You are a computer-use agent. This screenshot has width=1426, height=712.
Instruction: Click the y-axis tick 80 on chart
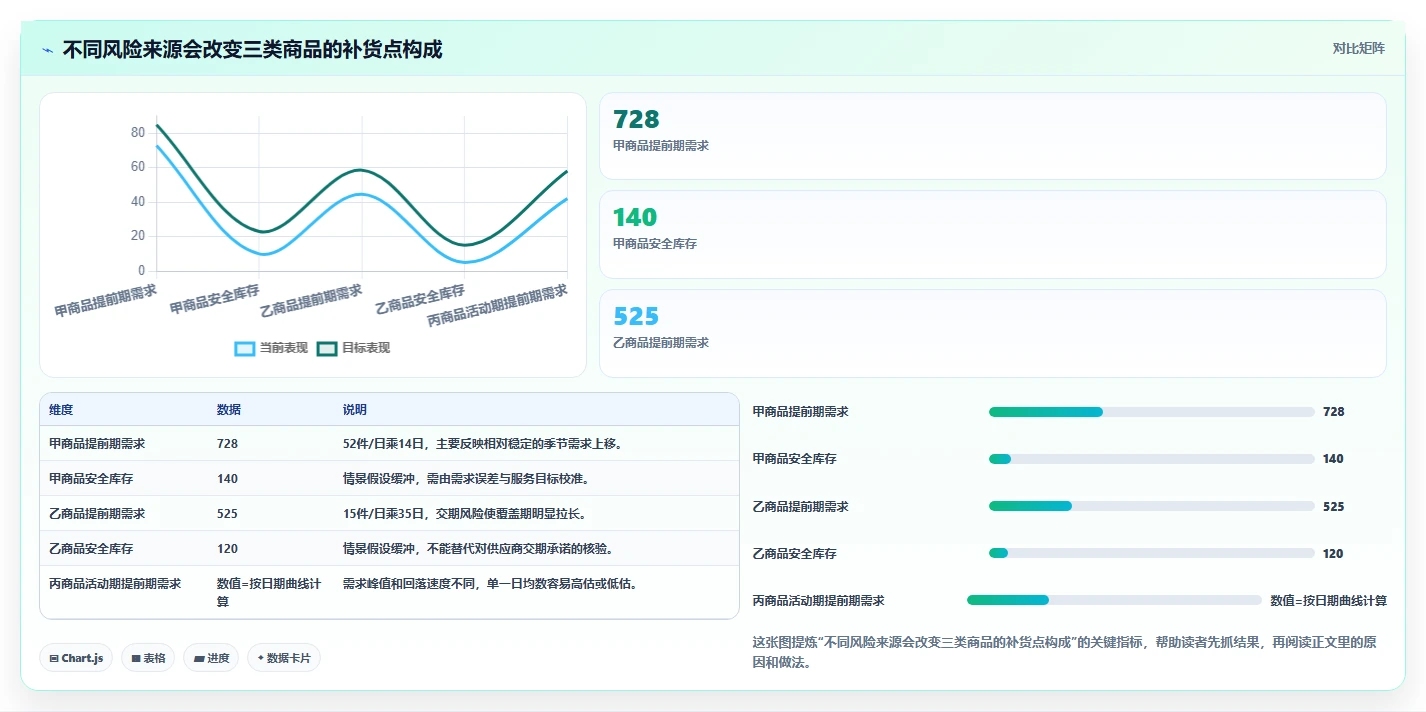tap(138, 133)
